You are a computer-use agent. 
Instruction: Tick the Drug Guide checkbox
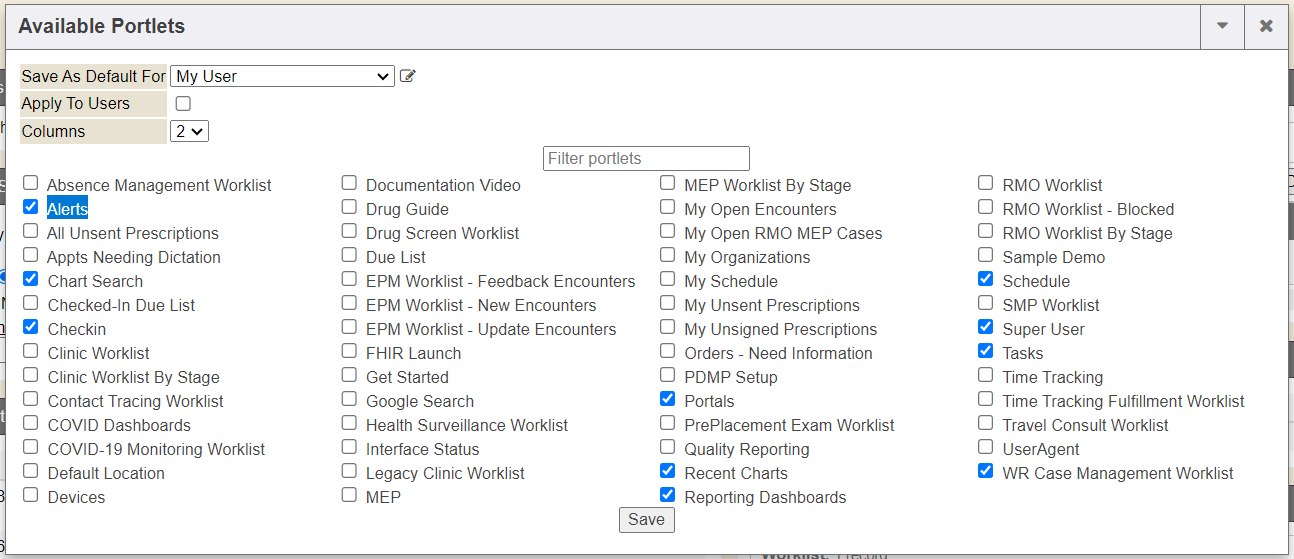pyautogui.click(x=349, y=207)
